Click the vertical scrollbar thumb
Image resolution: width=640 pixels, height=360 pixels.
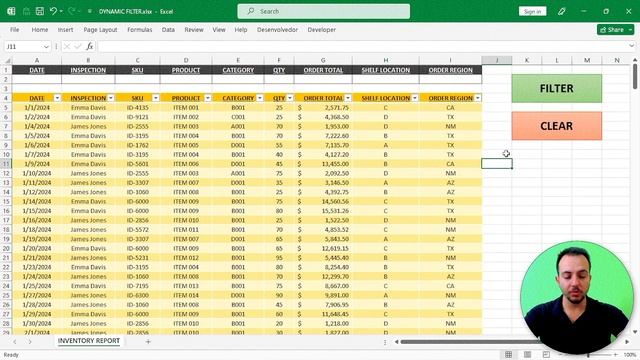(635, 76)
